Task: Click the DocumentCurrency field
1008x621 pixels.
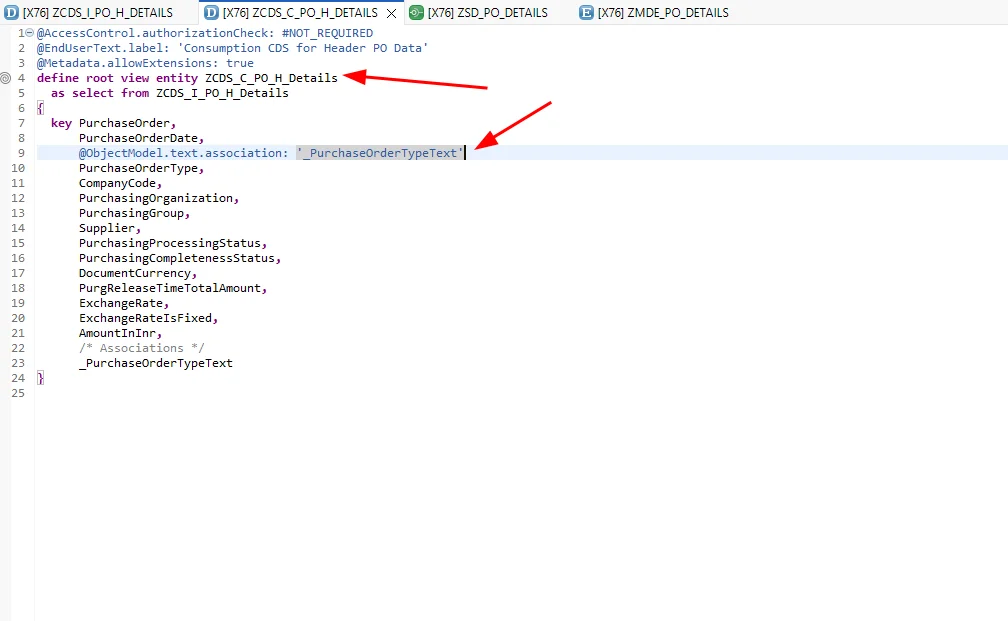Action: click(134, 273)
